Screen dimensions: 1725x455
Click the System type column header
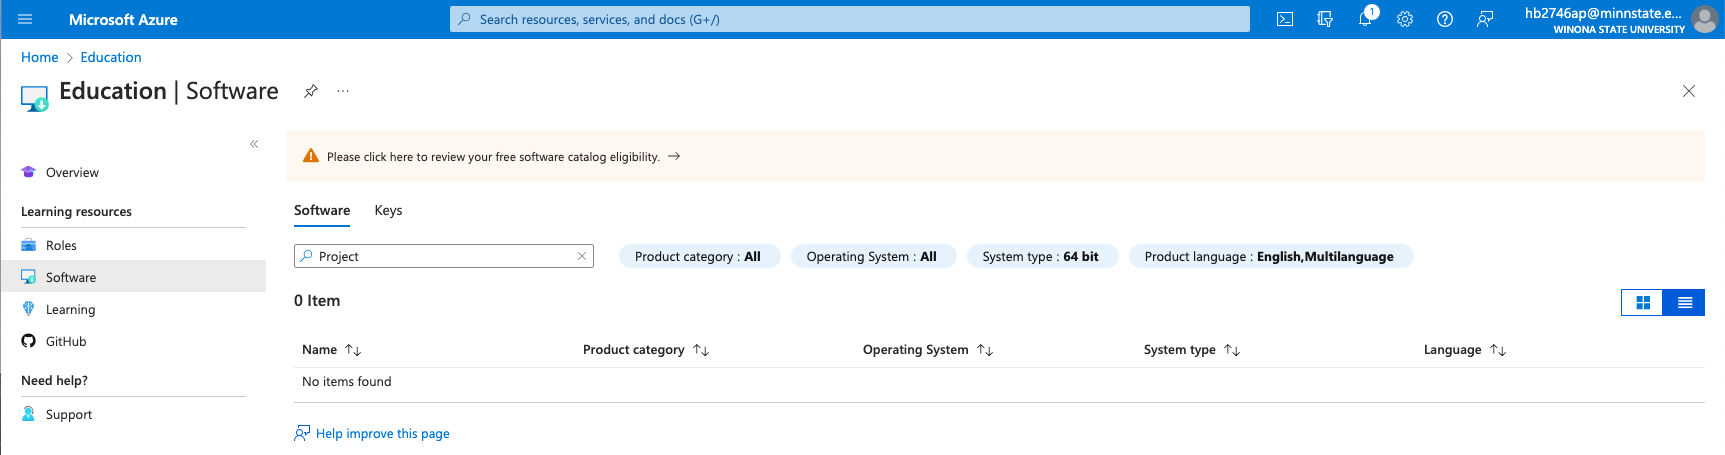[x=1180, y=350]
